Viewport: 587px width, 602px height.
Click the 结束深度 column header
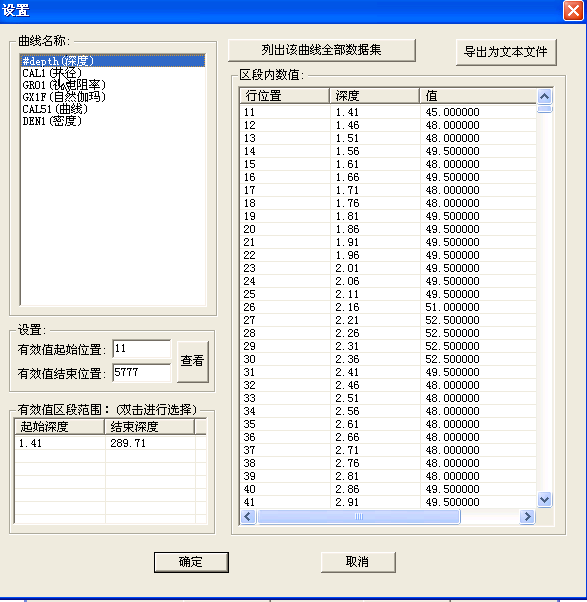(x=150, y=427)
